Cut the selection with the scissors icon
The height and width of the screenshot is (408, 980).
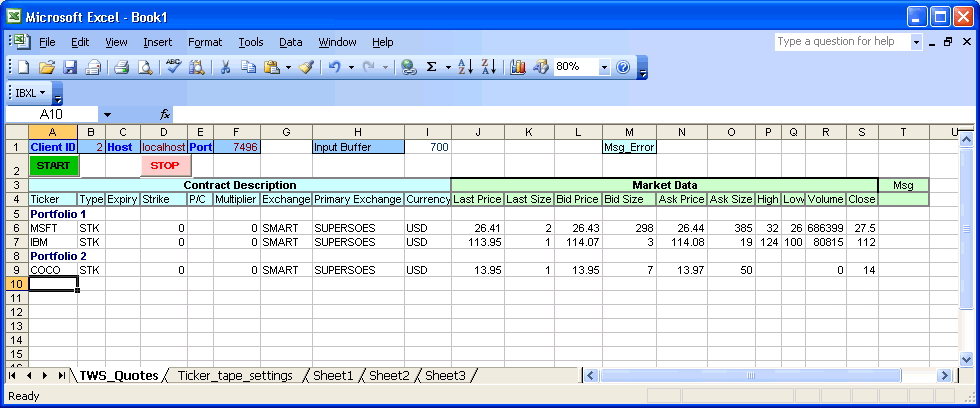(226, 67)
